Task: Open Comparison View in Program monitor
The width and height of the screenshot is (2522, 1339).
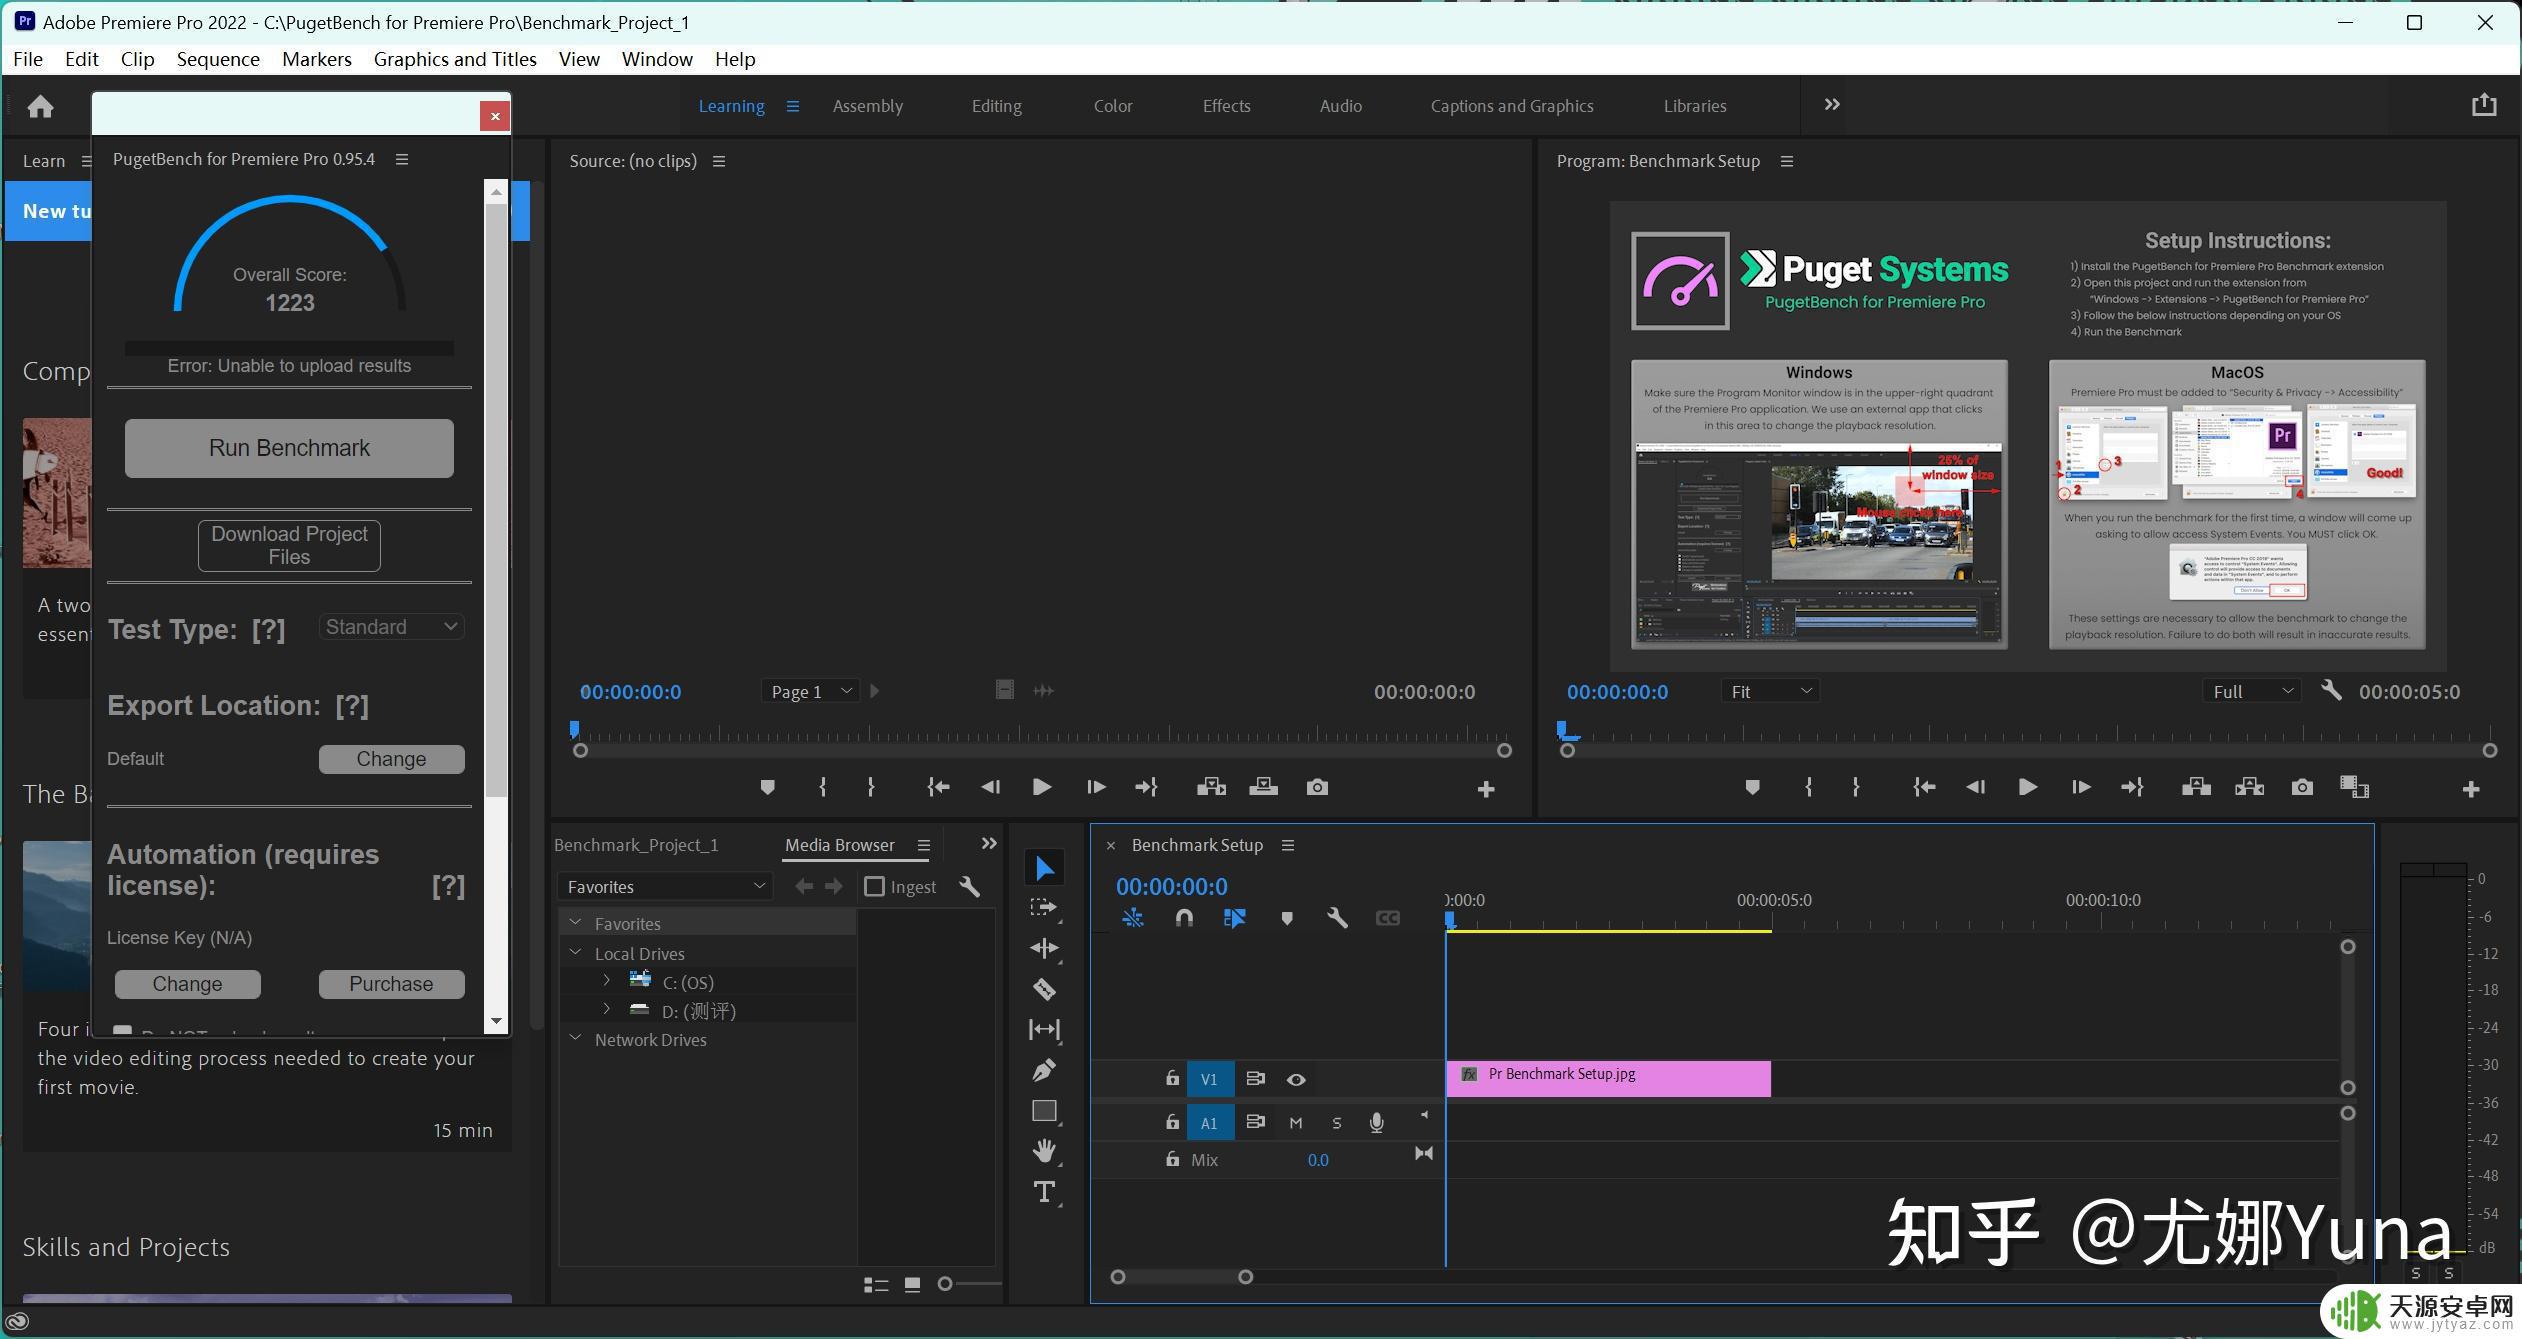Action: tap(2355, 788)
